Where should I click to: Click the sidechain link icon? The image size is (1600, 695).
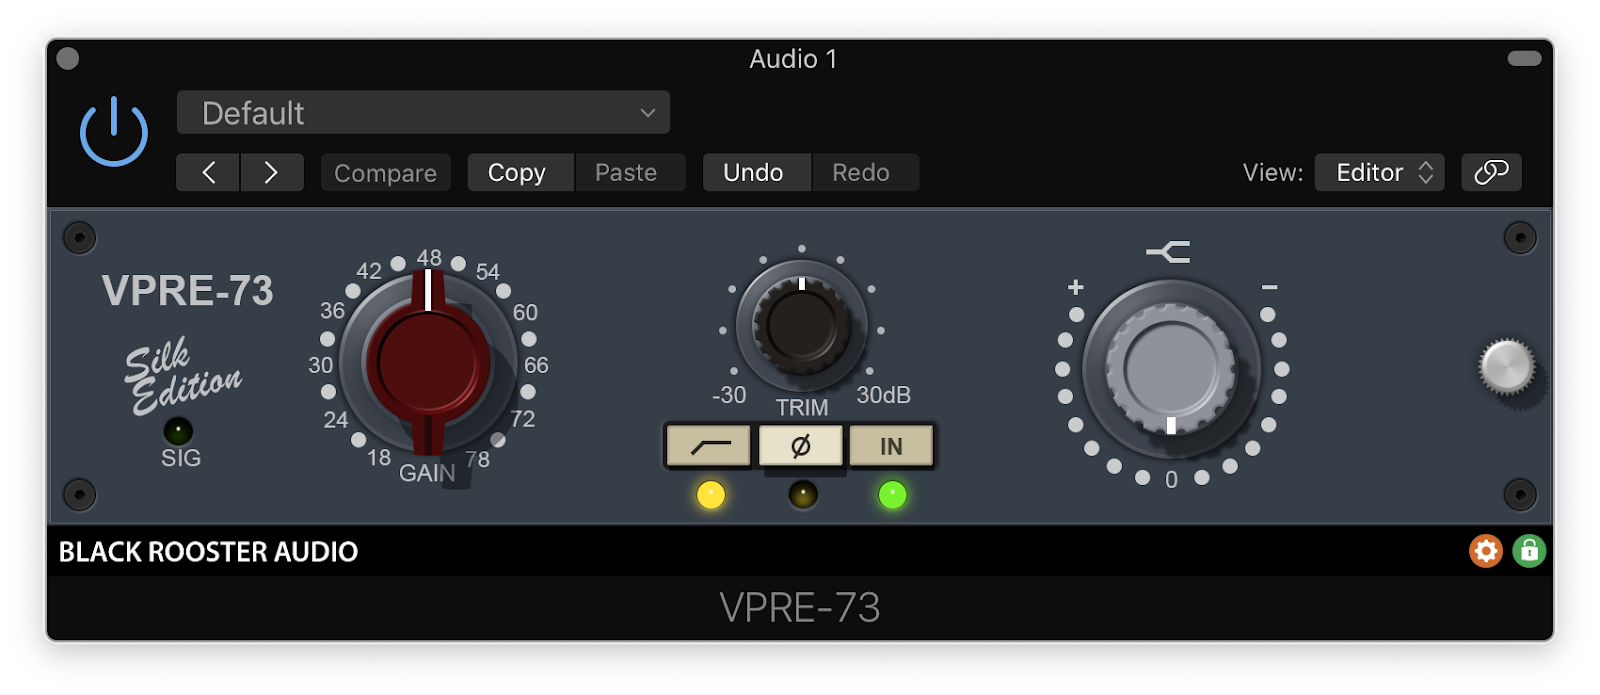coord(1491,172)
